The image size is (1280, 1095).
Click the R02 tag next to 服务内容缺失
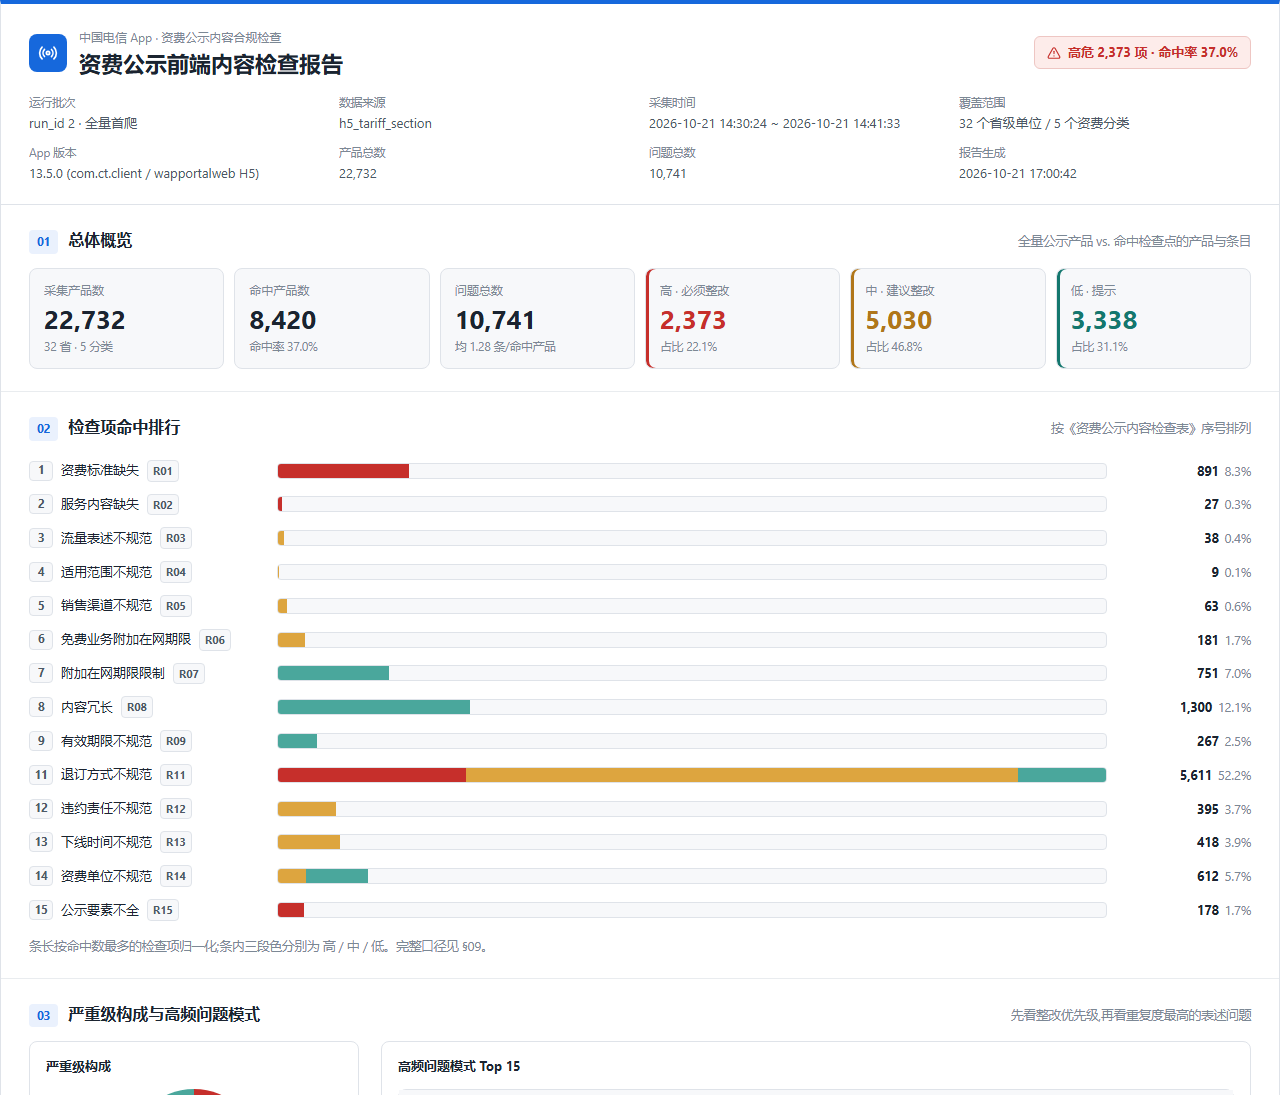(163, 505)
